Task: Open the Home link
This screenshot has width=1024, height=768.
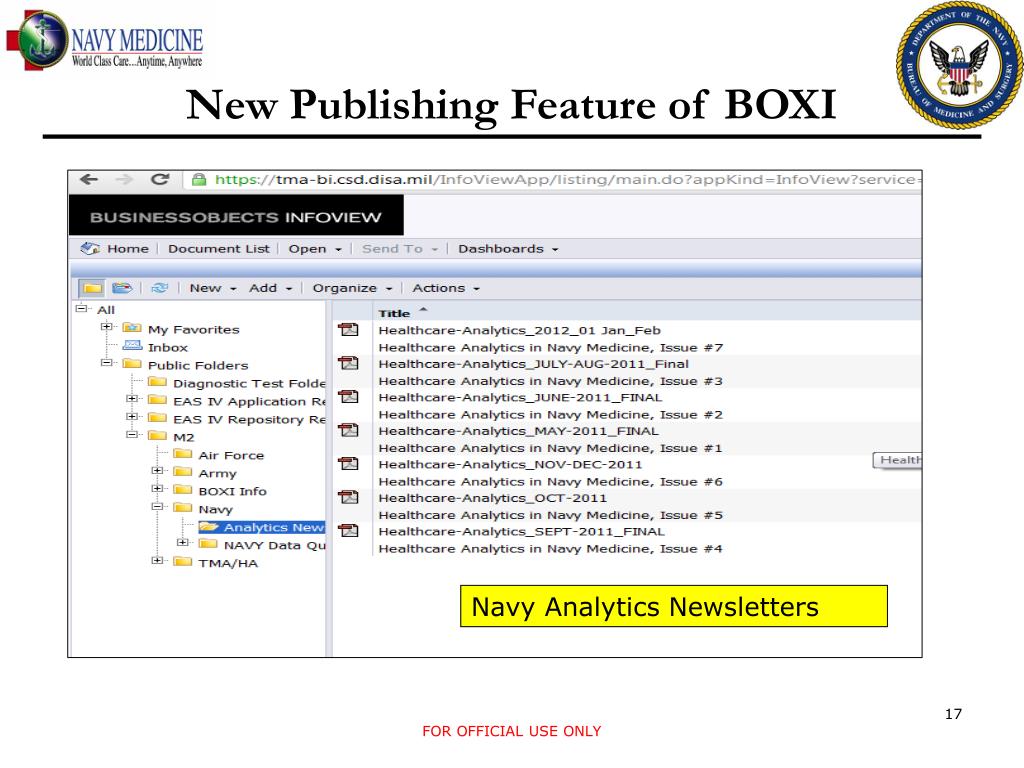Action: [x=128, y=249]
